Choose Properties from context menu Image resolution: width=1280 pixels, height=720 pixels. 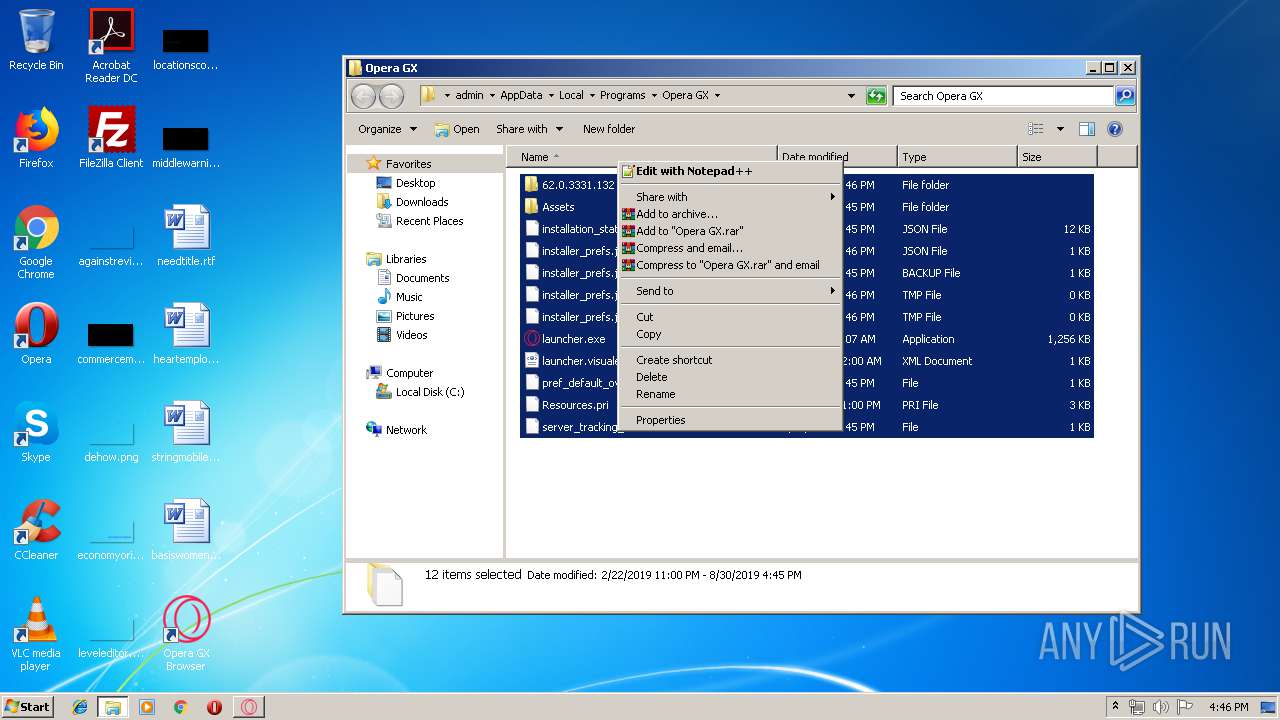click(x=728, y=420)
